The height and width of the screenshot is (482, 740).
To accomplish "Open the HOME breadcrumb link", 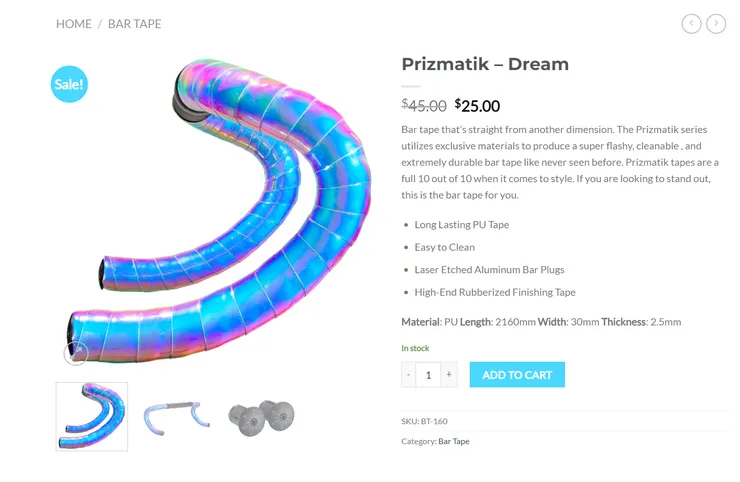I will [74, 24].
